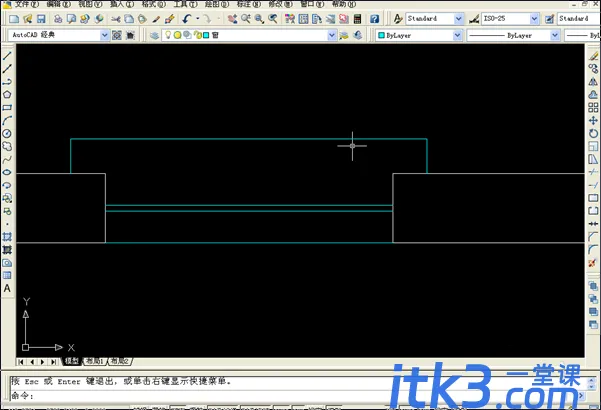601x410 pixels.
Task: Select the Fillet tool
Action: (593, 250)
